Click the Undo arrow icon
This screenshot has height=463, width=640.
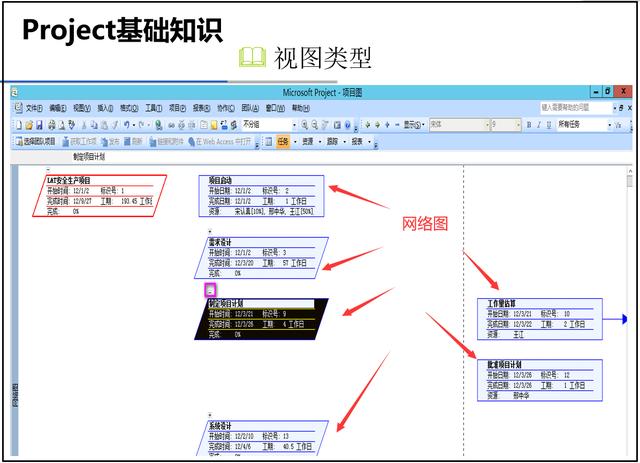127,125
